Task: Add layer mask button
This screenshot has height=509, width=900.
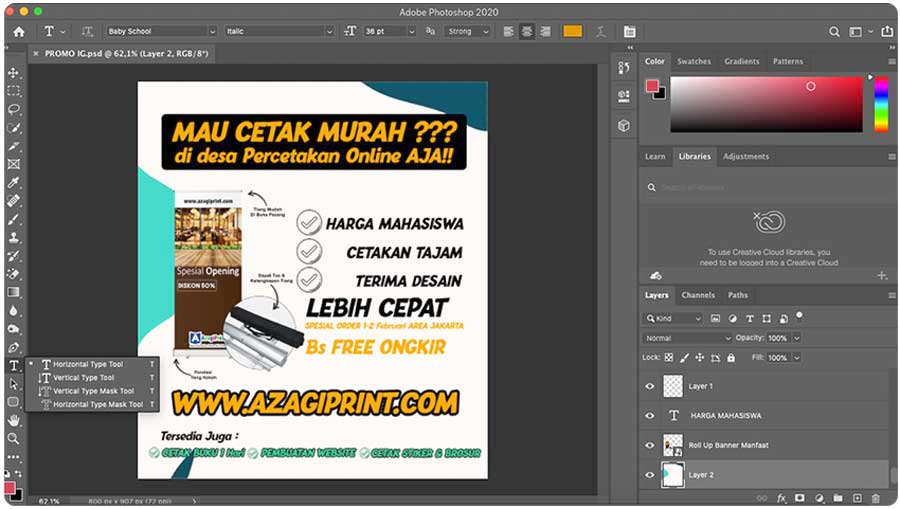Action: pyautogui.click(x=800, y=498)
